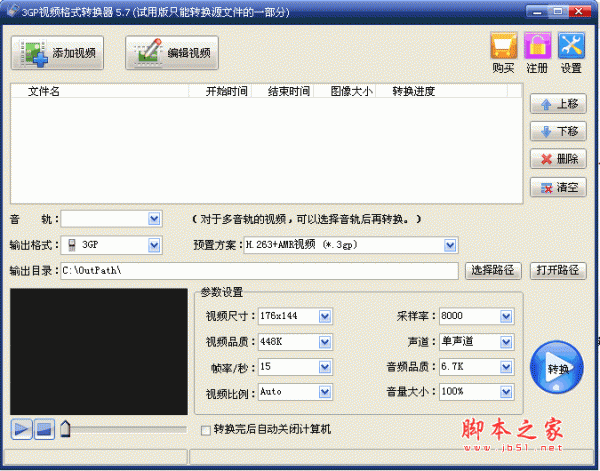Open the 音频品质 6.7K dropdown
This screenshot has width=600, height=471.
[506, 367]
